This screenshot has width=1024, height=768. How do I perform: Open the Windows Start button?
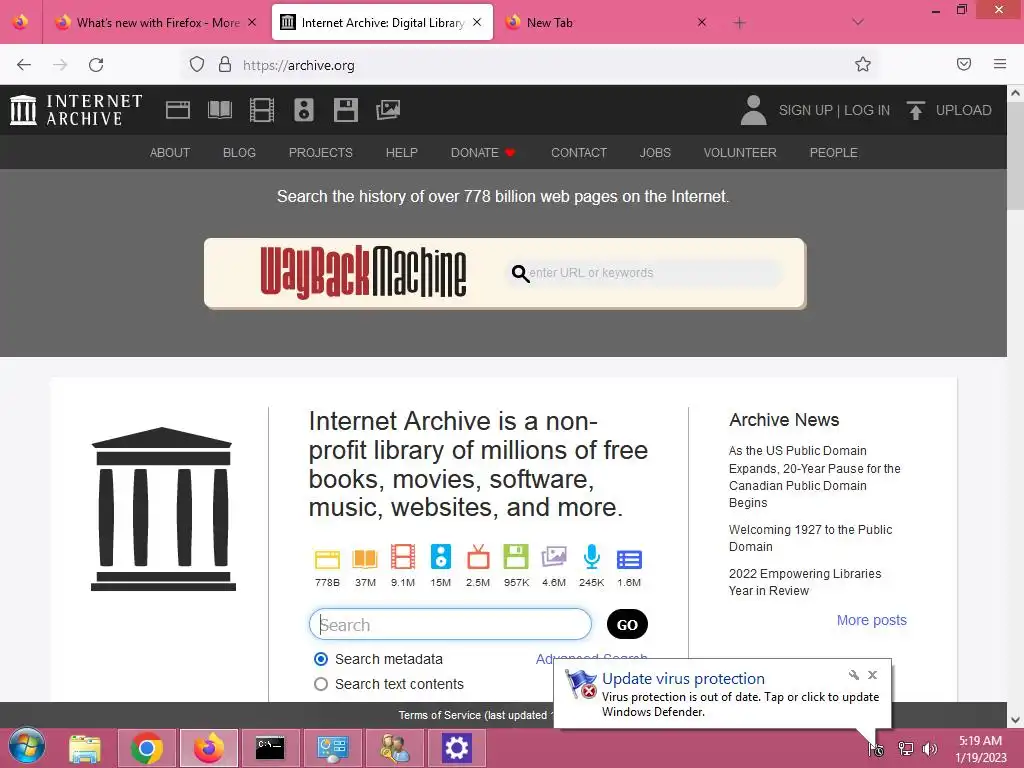point(27,747)
